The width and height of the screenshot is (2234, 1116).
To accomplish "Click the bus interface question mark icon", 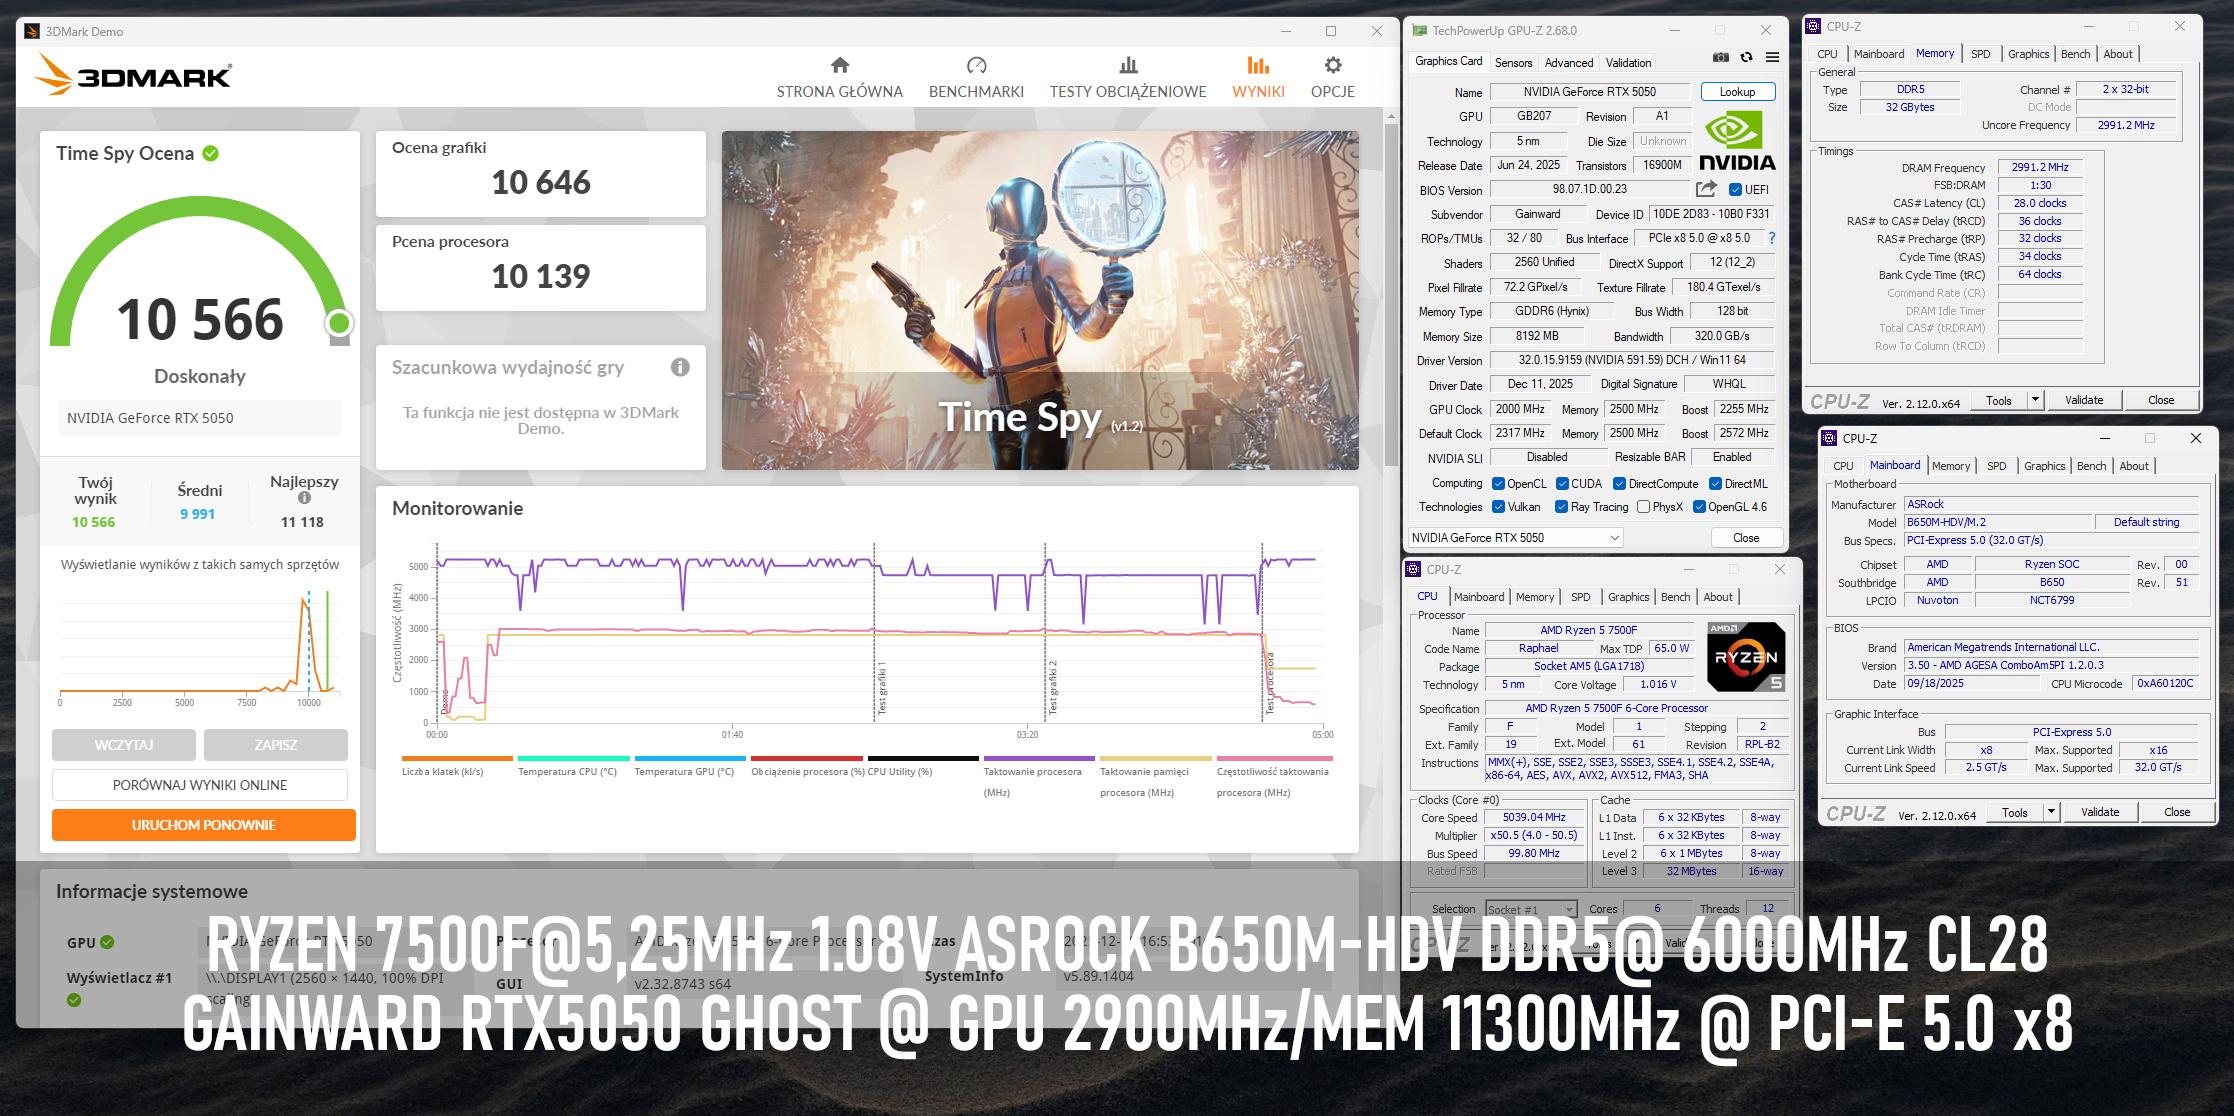I will [1772, 238].
